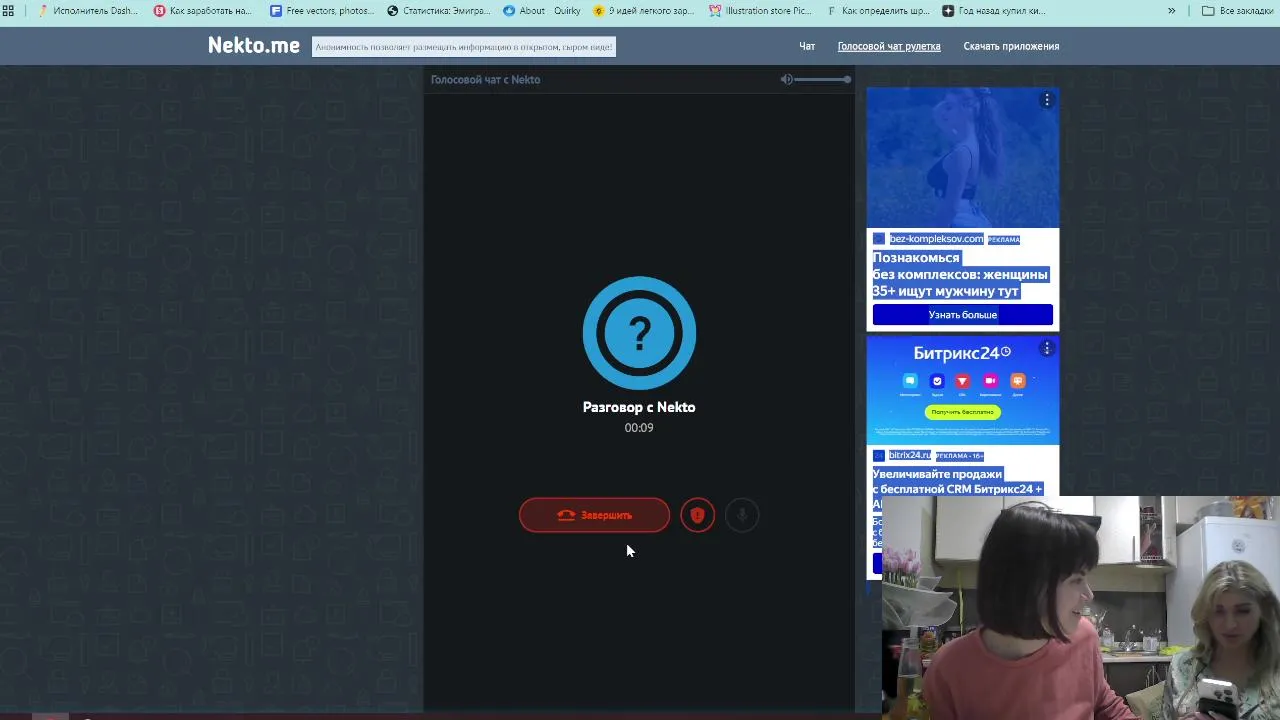This screenshot has height=720, width=1280.
Task: Open the Illustration store Pic bookmark
Action: pyautogui.click(x=760, y=11)
